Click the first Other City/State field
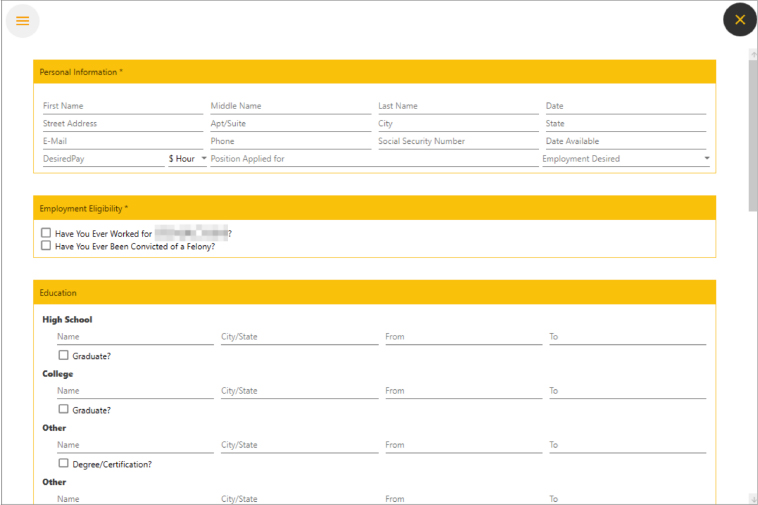 [x=300, y=445]
